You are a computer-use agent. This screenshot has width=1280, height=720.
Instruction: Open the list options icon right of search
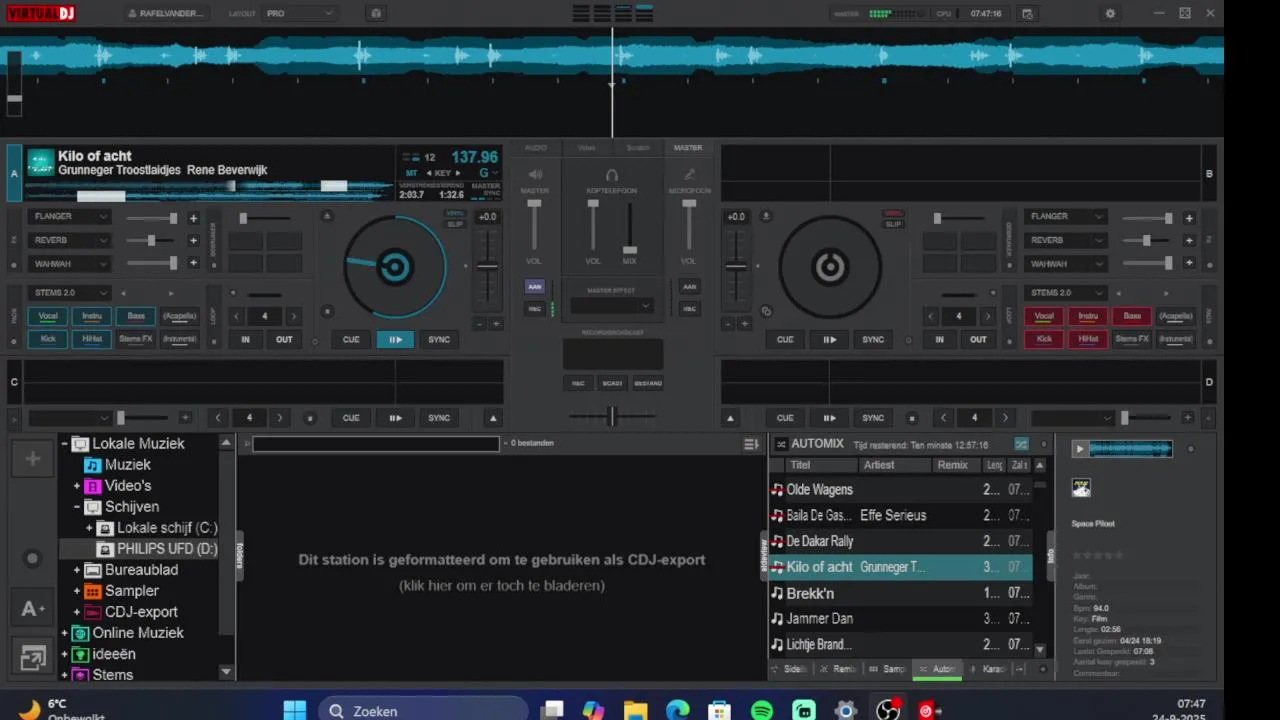[751, 444]
